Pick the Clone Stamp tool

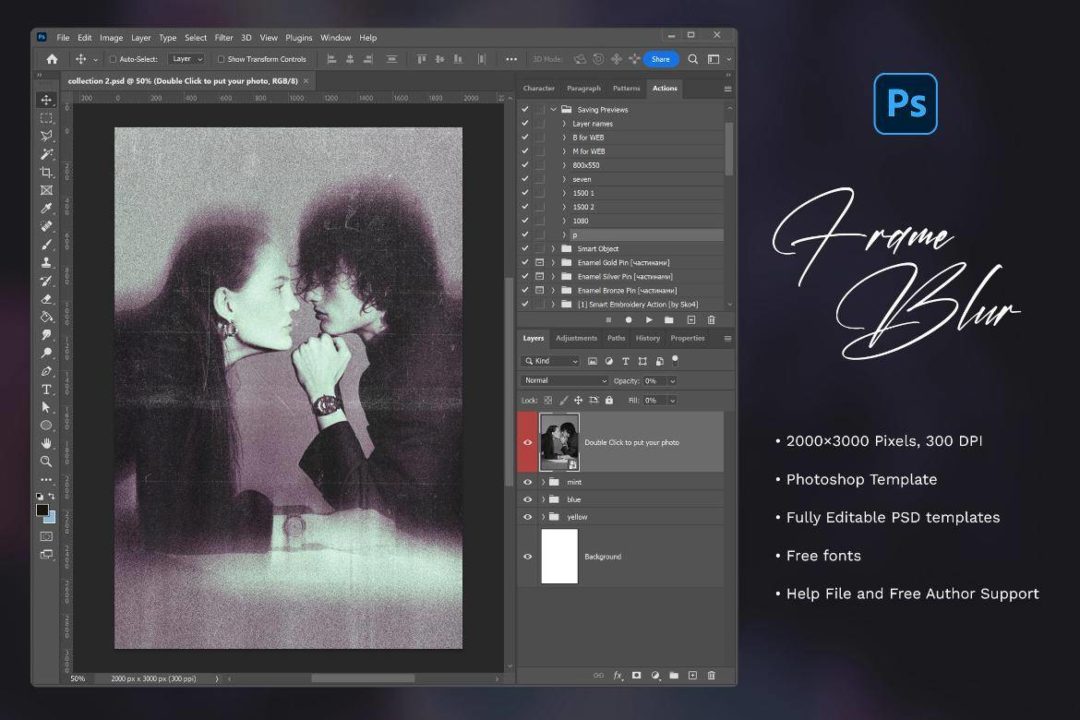click(46, 262)
